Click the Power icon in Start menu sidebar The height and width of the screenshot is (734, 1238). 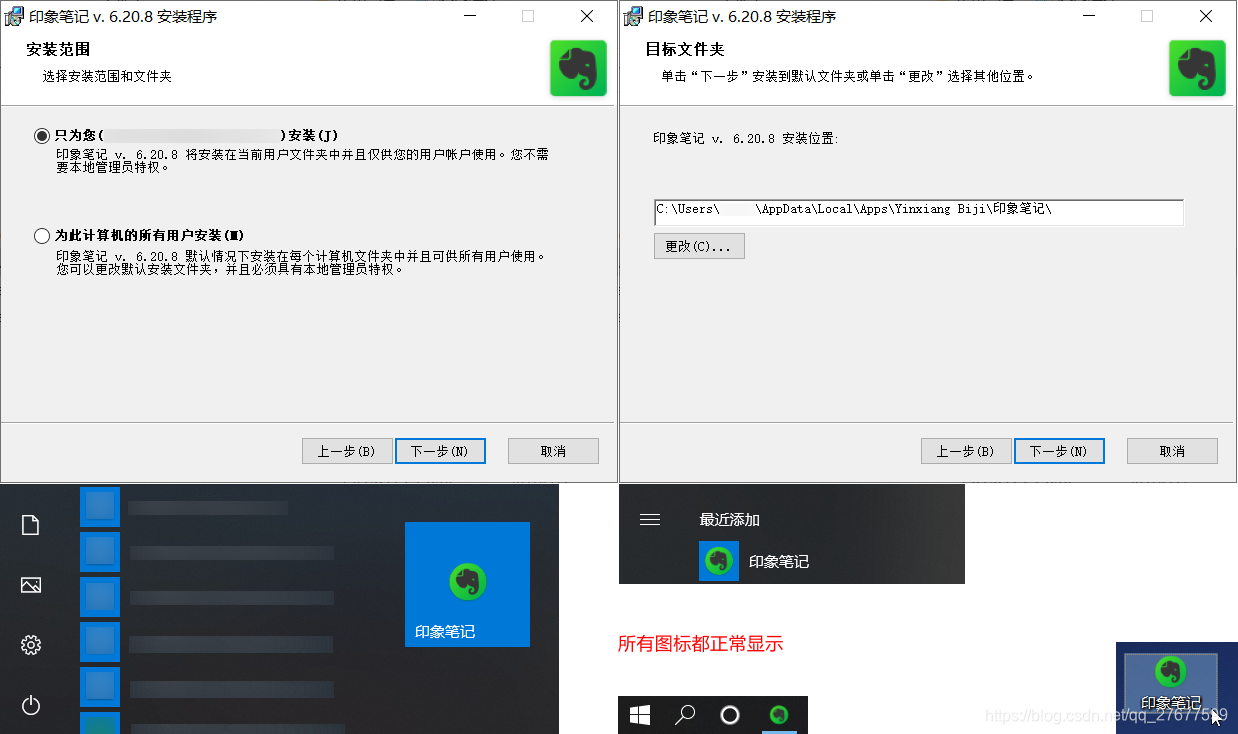[31, 705]
